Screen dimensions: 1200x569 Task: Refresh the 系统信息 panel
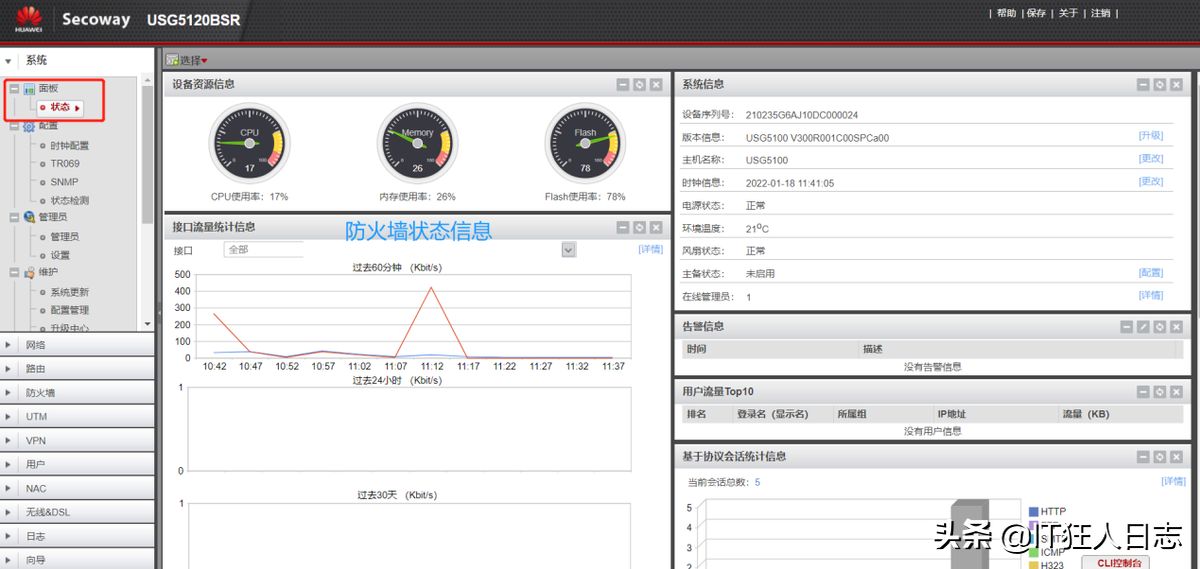(x=1160, y=85)
